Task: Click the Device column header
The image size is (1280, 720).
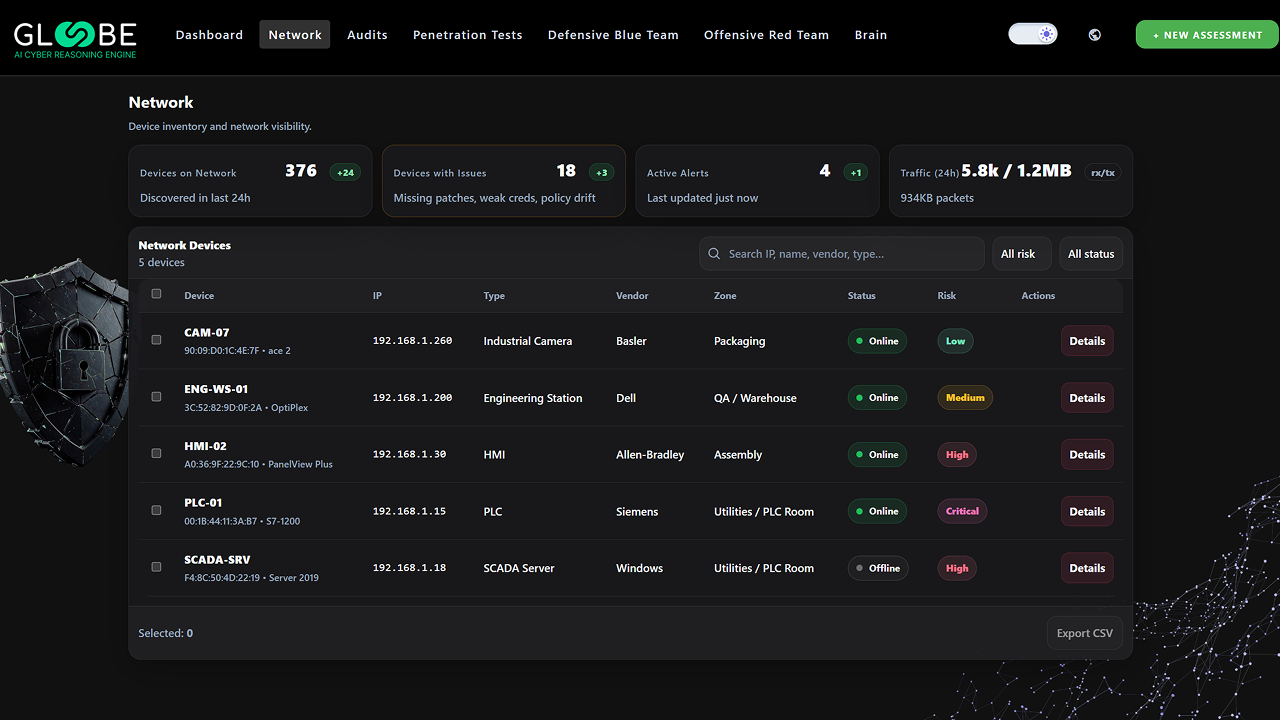Action: point(199,296)
